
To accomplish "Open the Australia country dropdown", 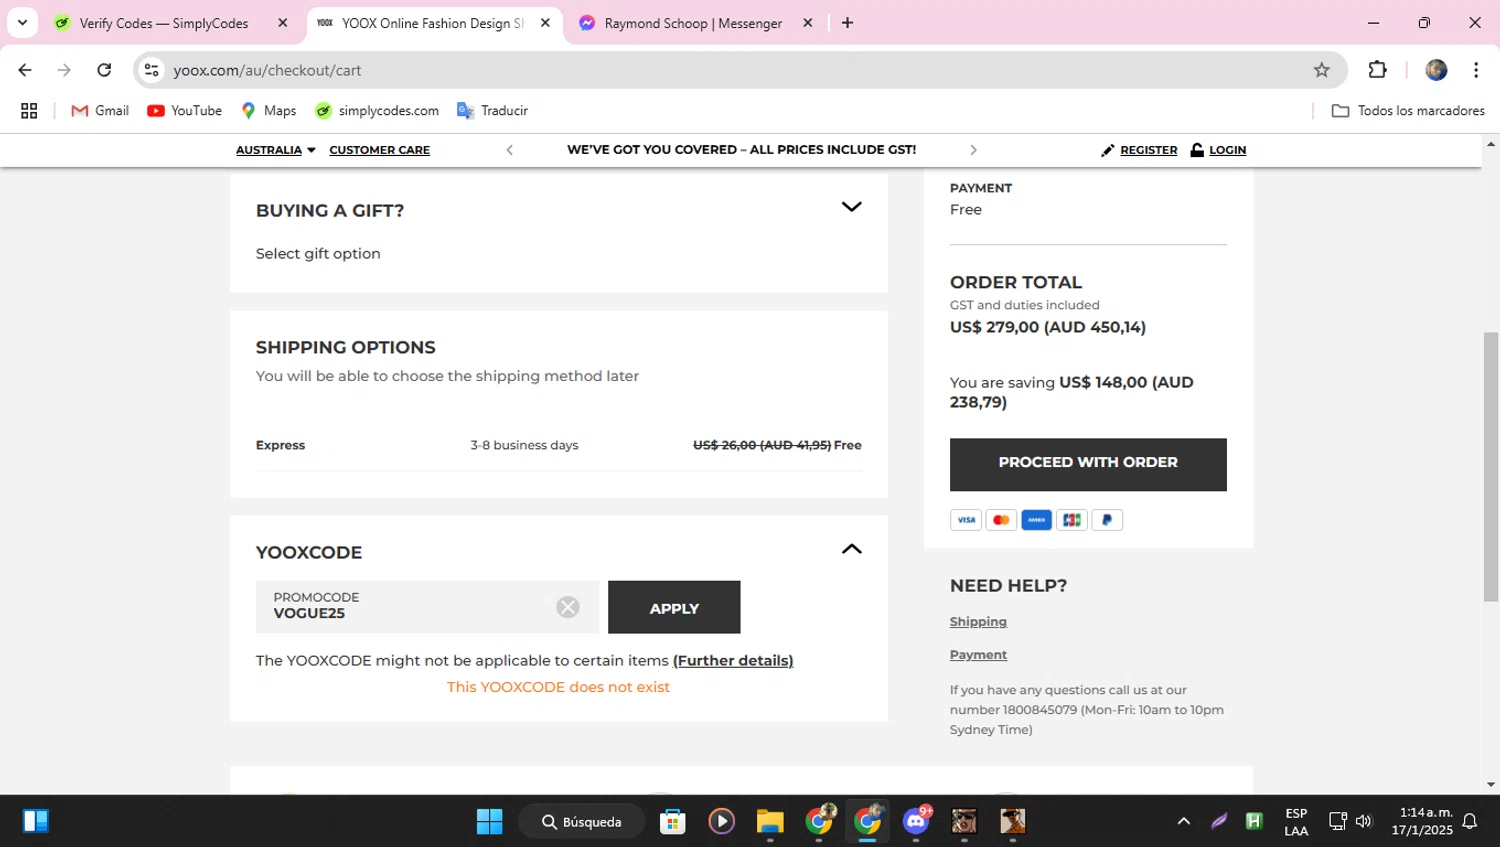I will tap(275, 150).
